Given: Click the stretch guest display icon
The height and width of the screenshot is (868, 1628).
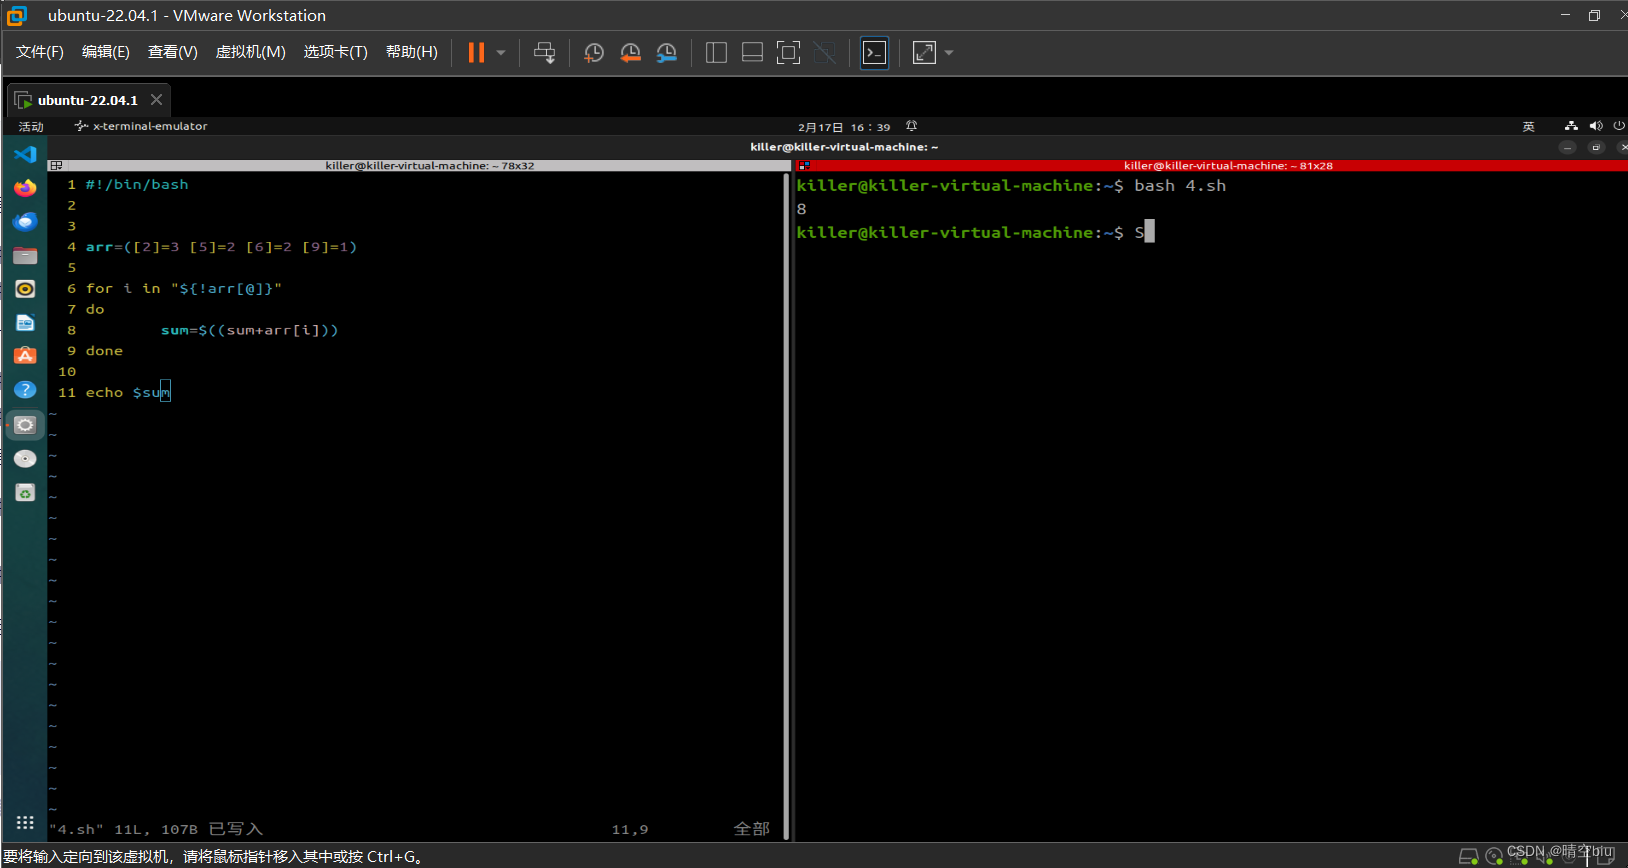Looking at the screenshot, I should click(924, 53).
